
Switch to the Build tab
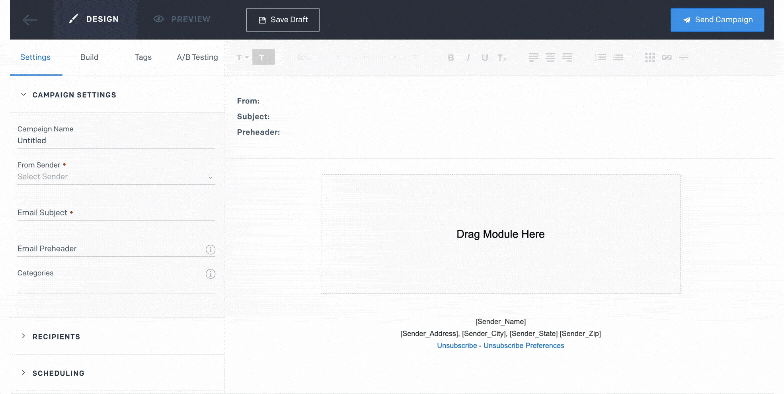90,57
